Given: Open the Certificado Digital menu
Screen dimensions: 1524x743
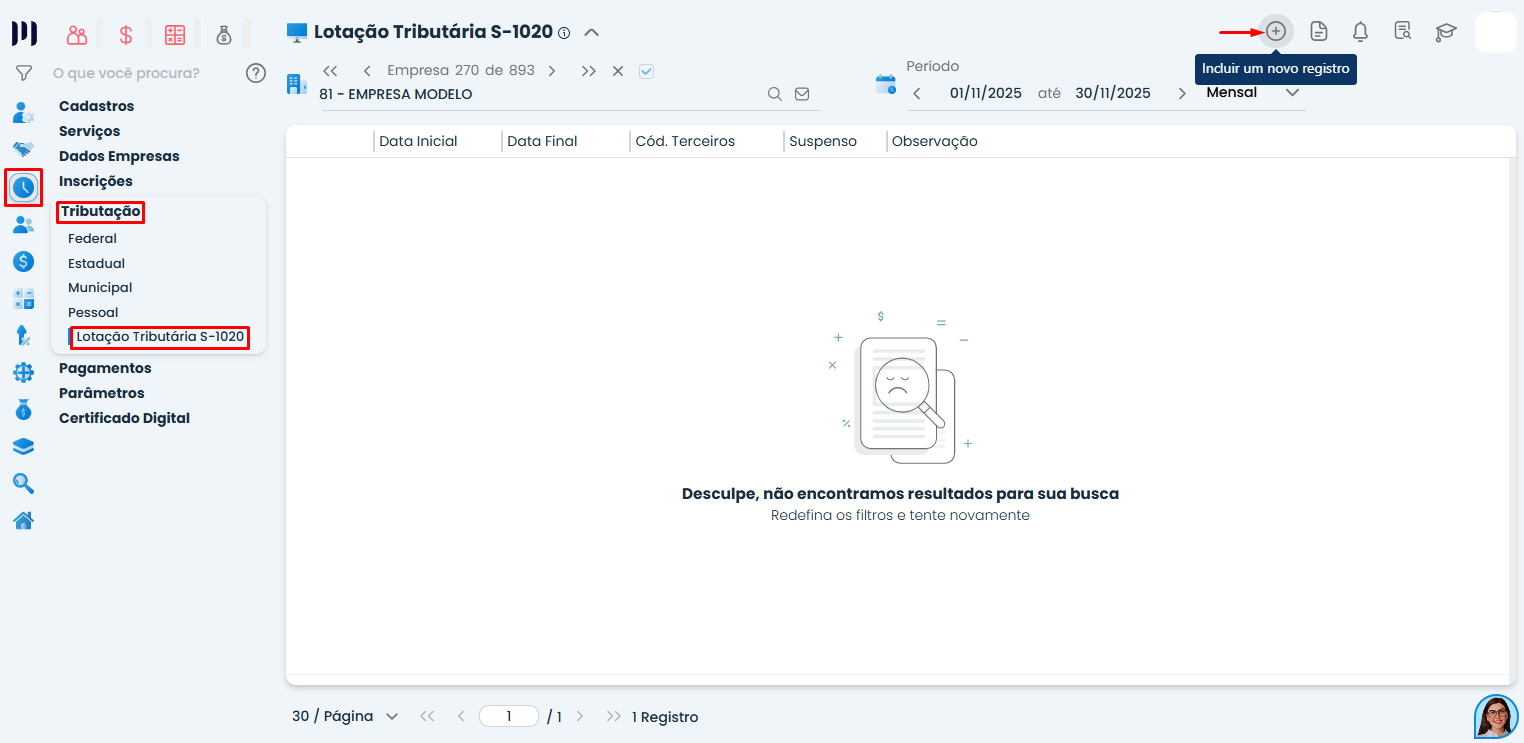Looking at the screenshot, I should [x=124, y=418].
